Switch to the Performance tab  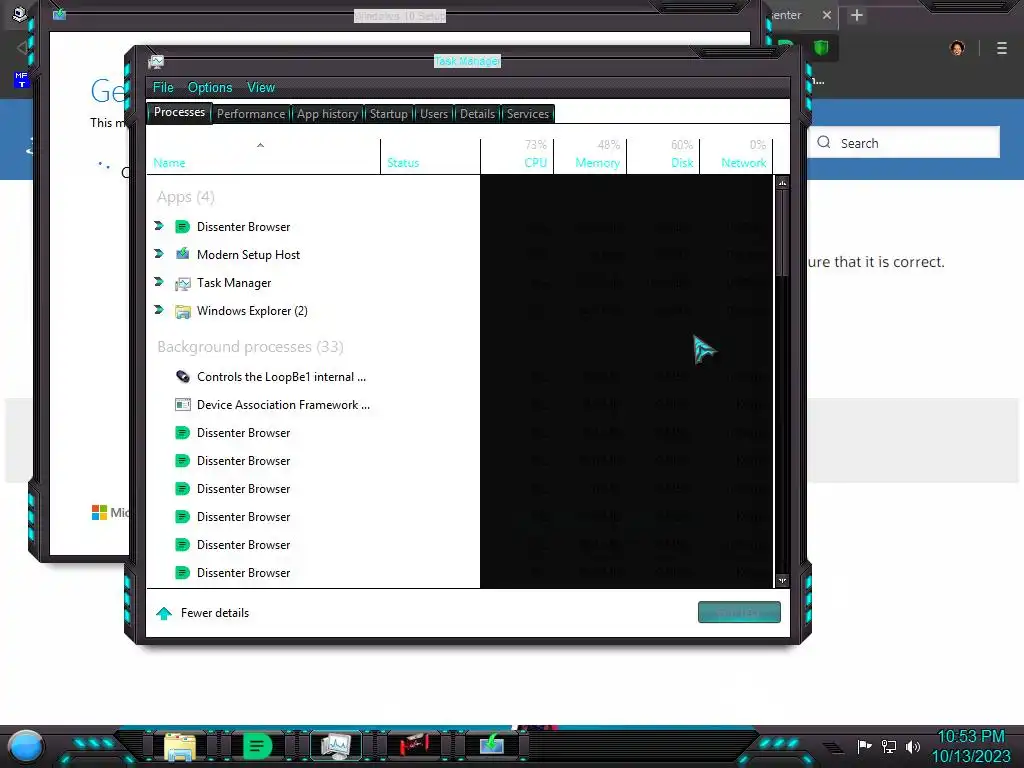tap(251, 114)
